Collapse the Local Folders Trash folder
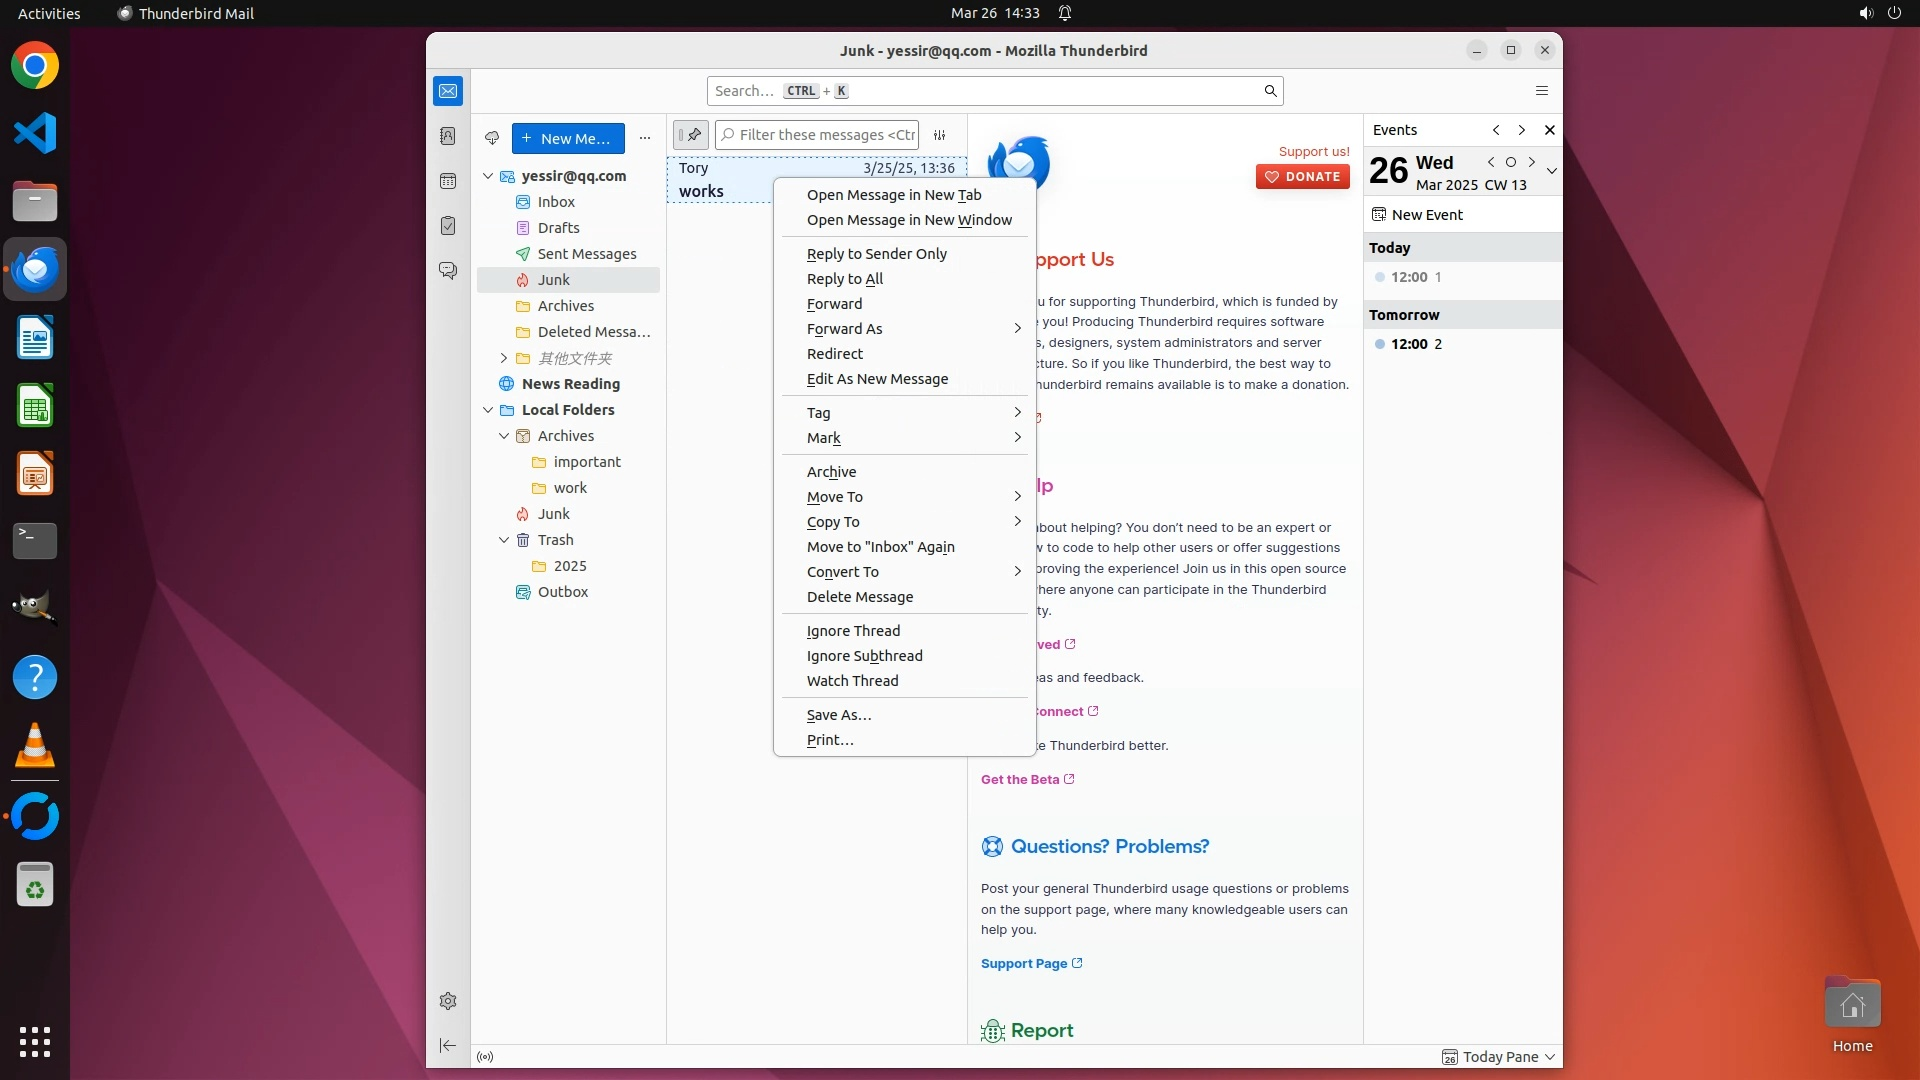 (504, 540)
